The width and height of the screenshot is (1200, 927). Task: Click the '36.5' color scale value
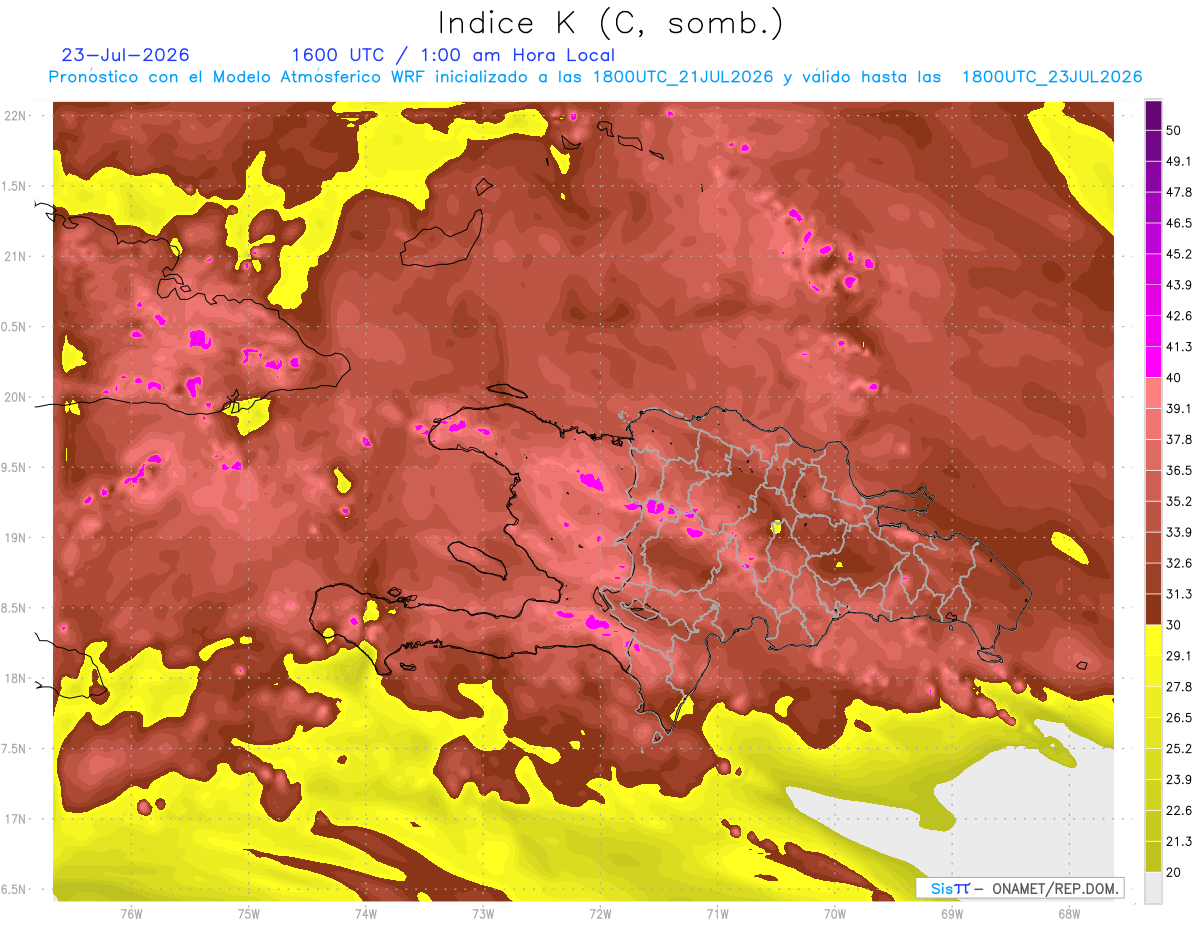1179,470
